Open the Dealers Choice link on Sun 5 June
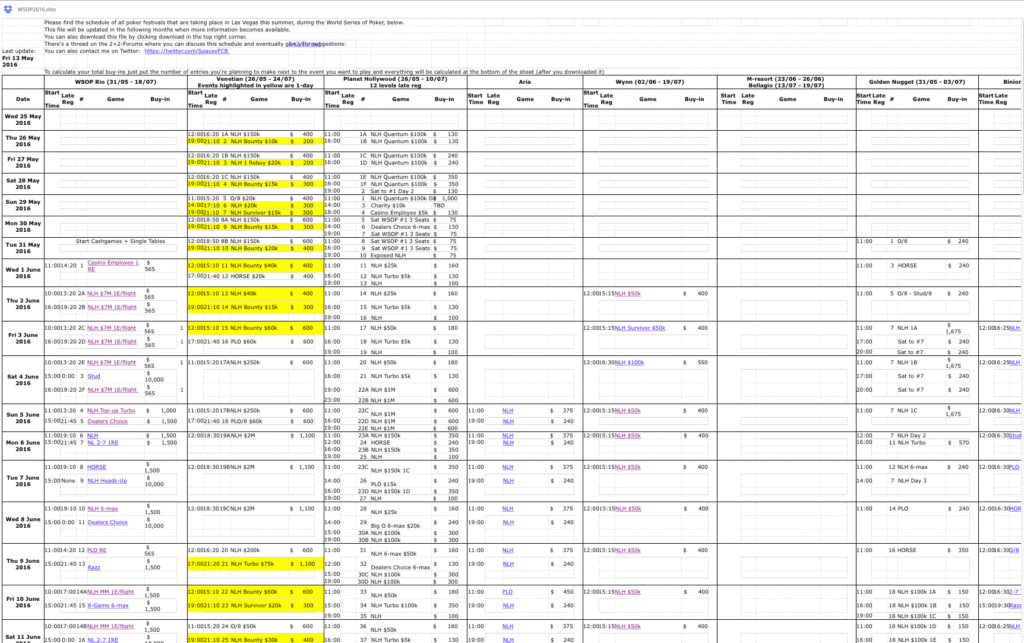 107,421
